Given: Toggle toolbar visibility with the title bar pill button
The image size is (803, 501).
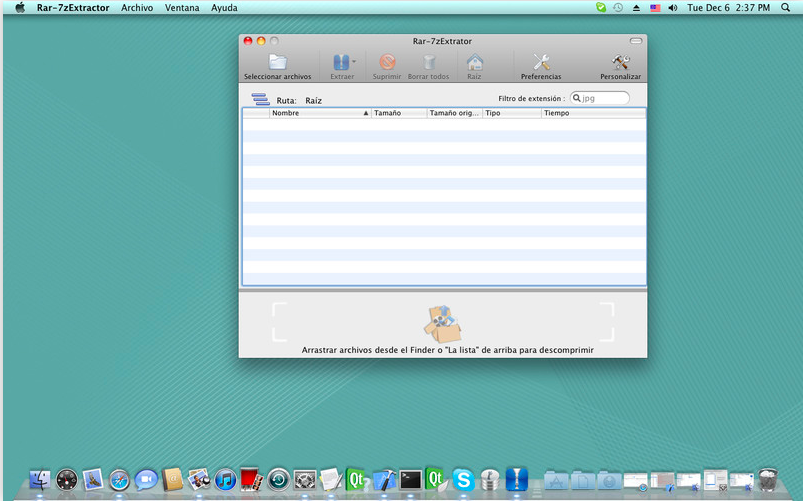Looking at the screenshot, I should (635, 41).
